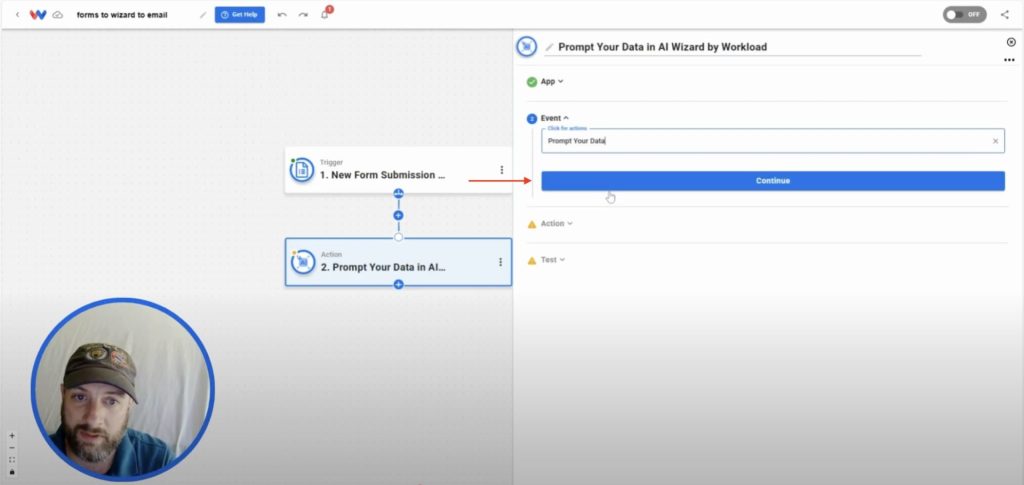Fit the canvas view to screen
Screen dimensions: 1024x485
tap(12, 460)
